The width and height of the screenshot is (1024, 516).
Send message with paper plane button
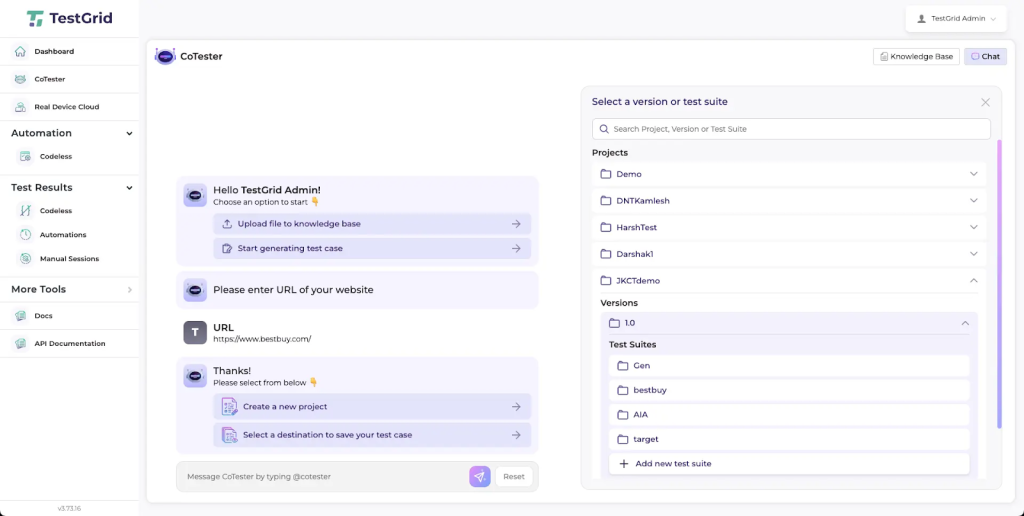(479, 477)
